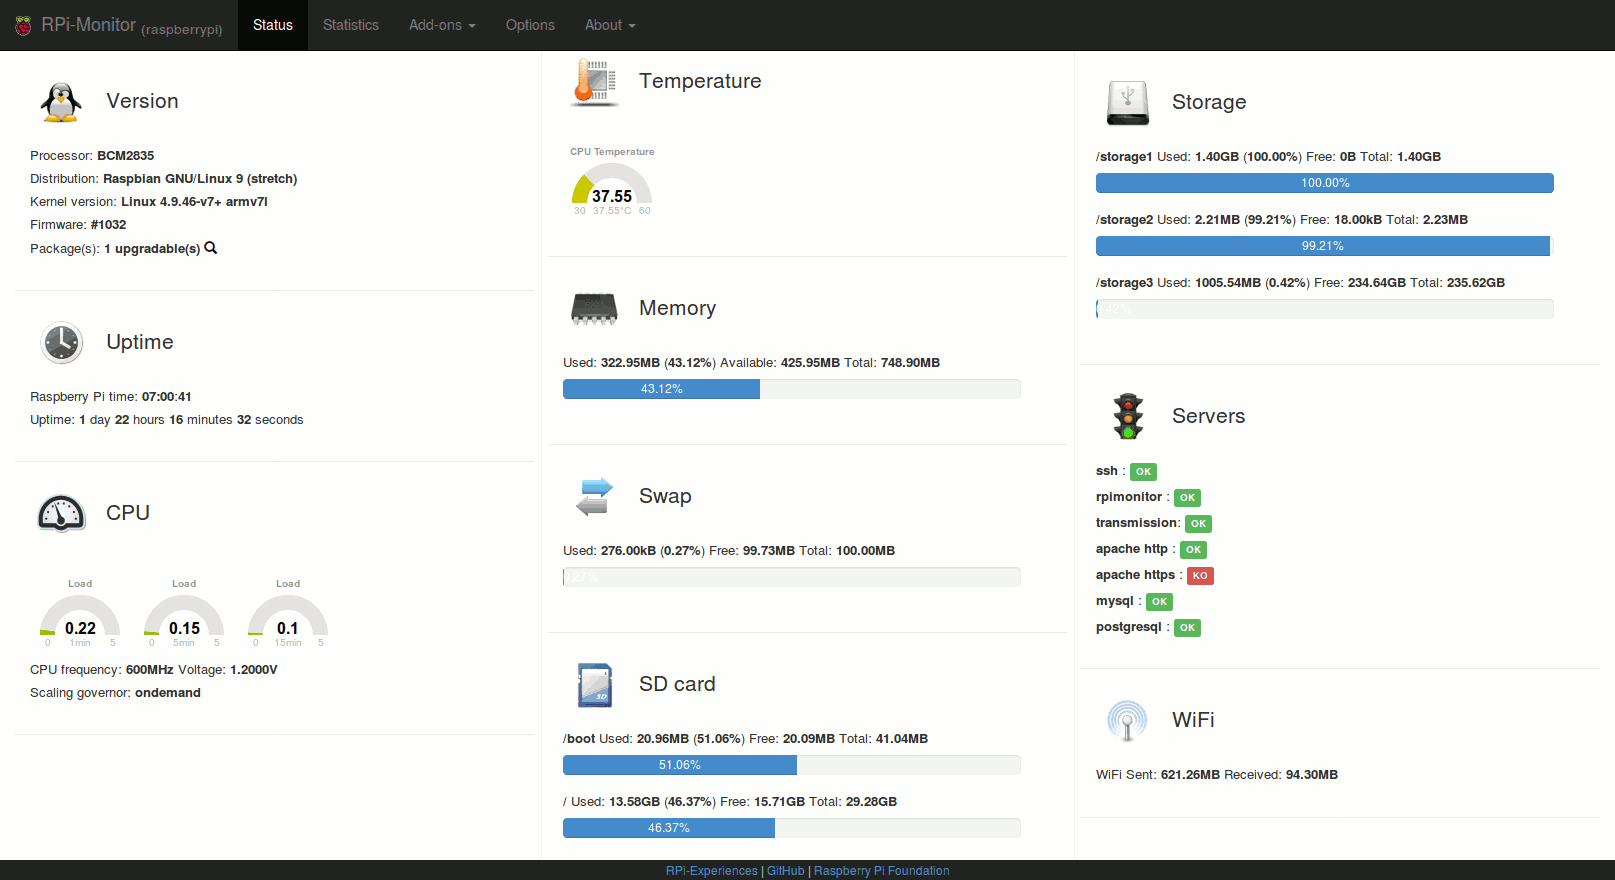Click the WiFi Received 94.30MB value
The height and width of the screenshot is (880, 1615).
[1312, 775]
